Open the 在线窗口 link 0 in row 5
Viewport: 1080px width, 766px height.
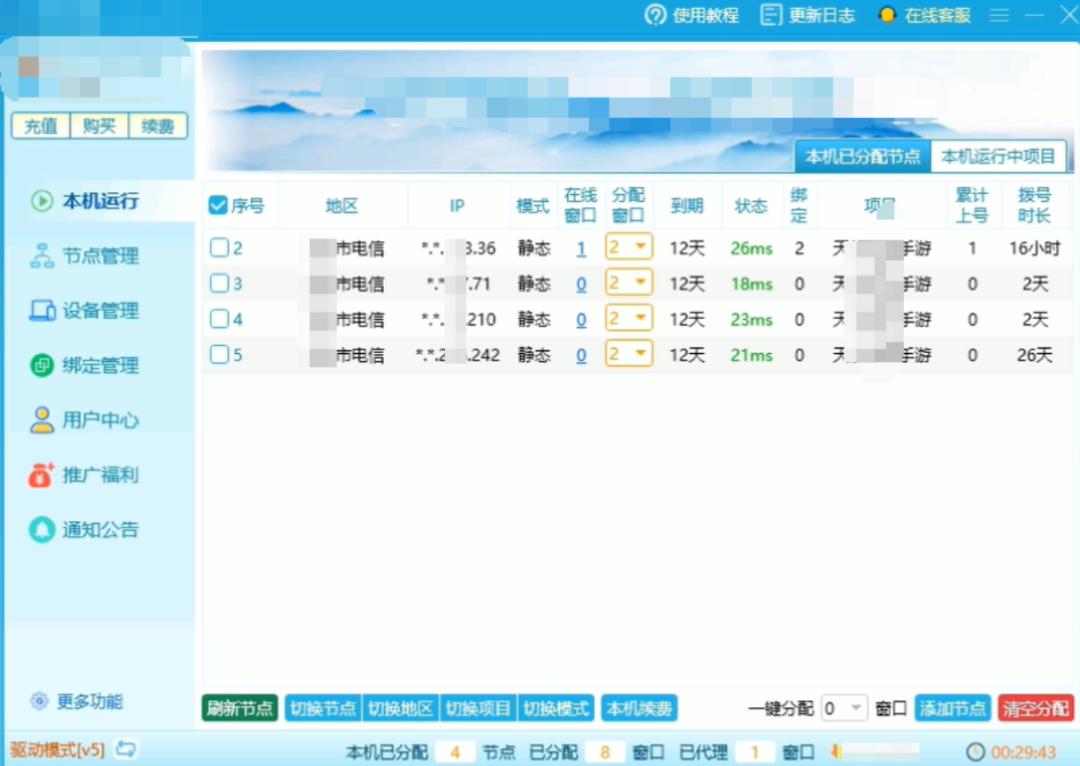(x=581, y=355)
